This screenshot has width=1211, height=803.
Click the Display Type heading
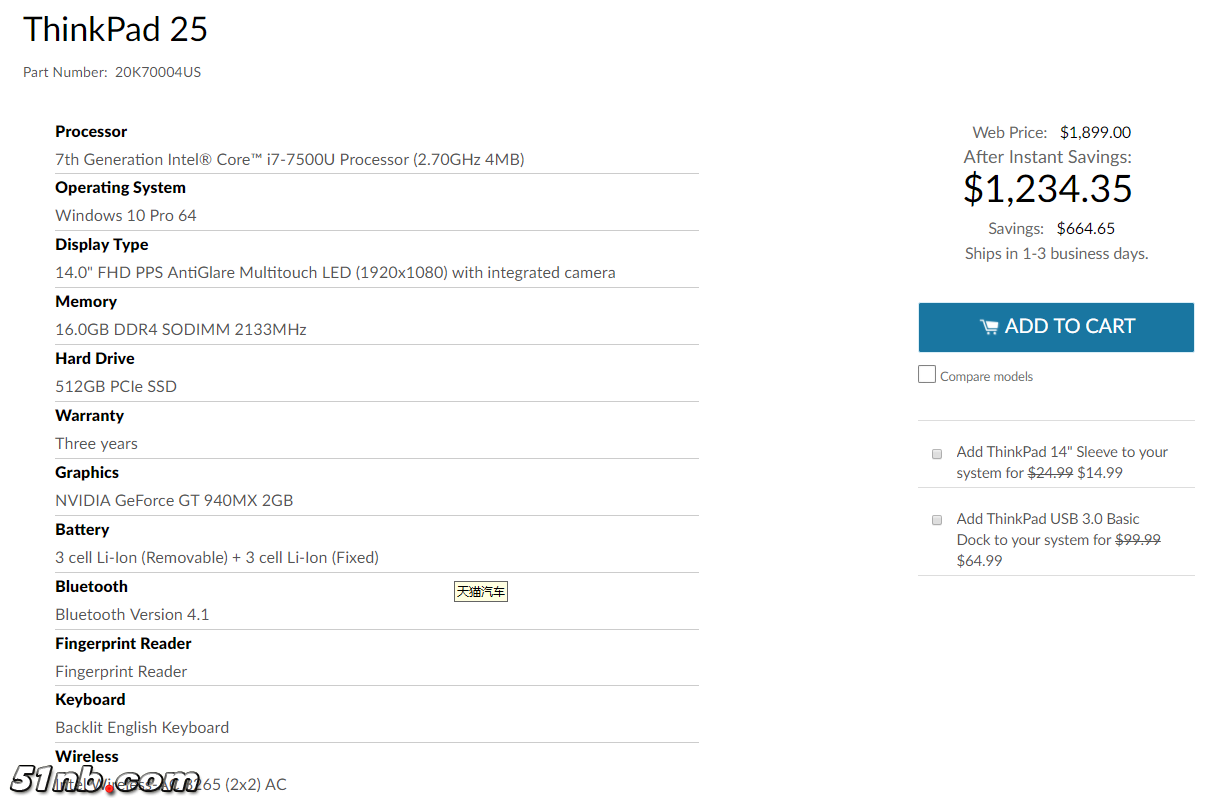102,244
